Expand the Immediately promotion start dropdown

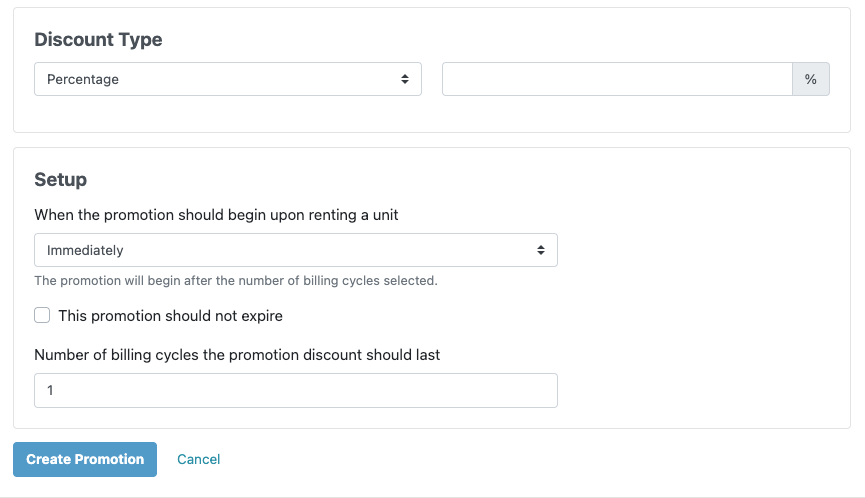(295, 250)
